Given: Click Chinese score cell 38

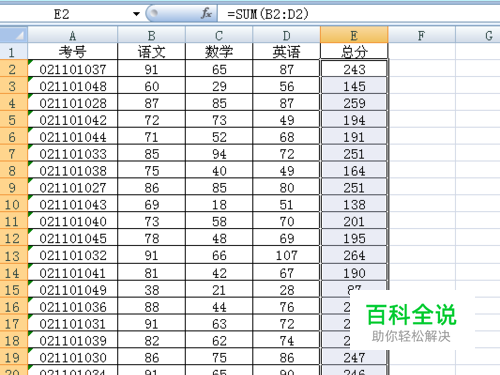Looking at the screenshot, I should [x=152, y=290].
